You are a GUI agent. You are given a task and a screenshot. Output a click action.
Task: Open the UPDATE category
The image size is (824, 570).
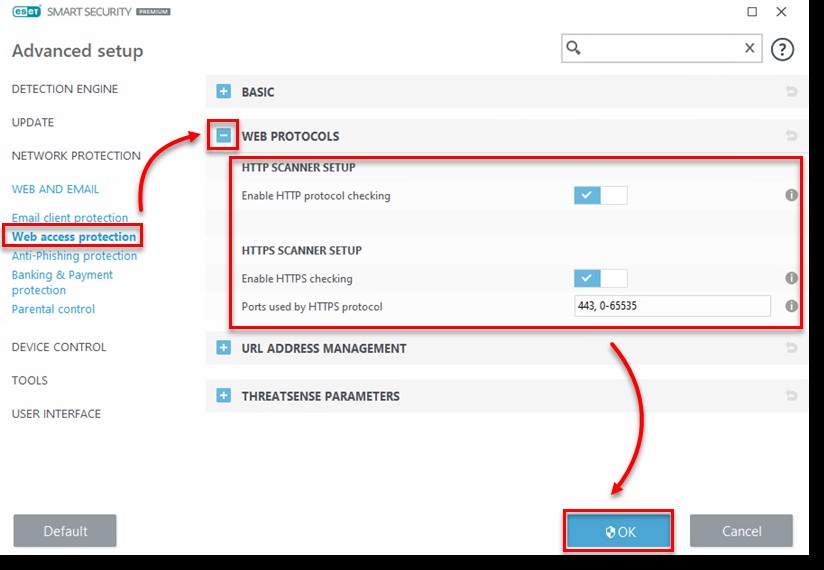click(x=33, y=122)
